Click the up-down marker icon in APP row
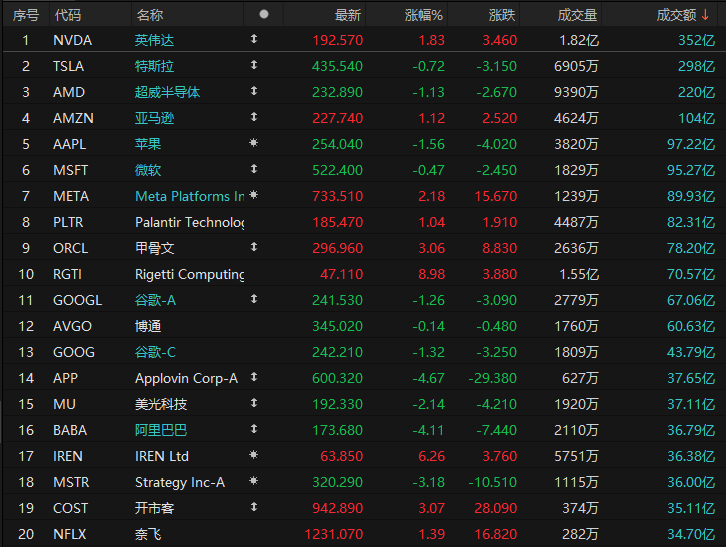726x547 pixels. 254,377
